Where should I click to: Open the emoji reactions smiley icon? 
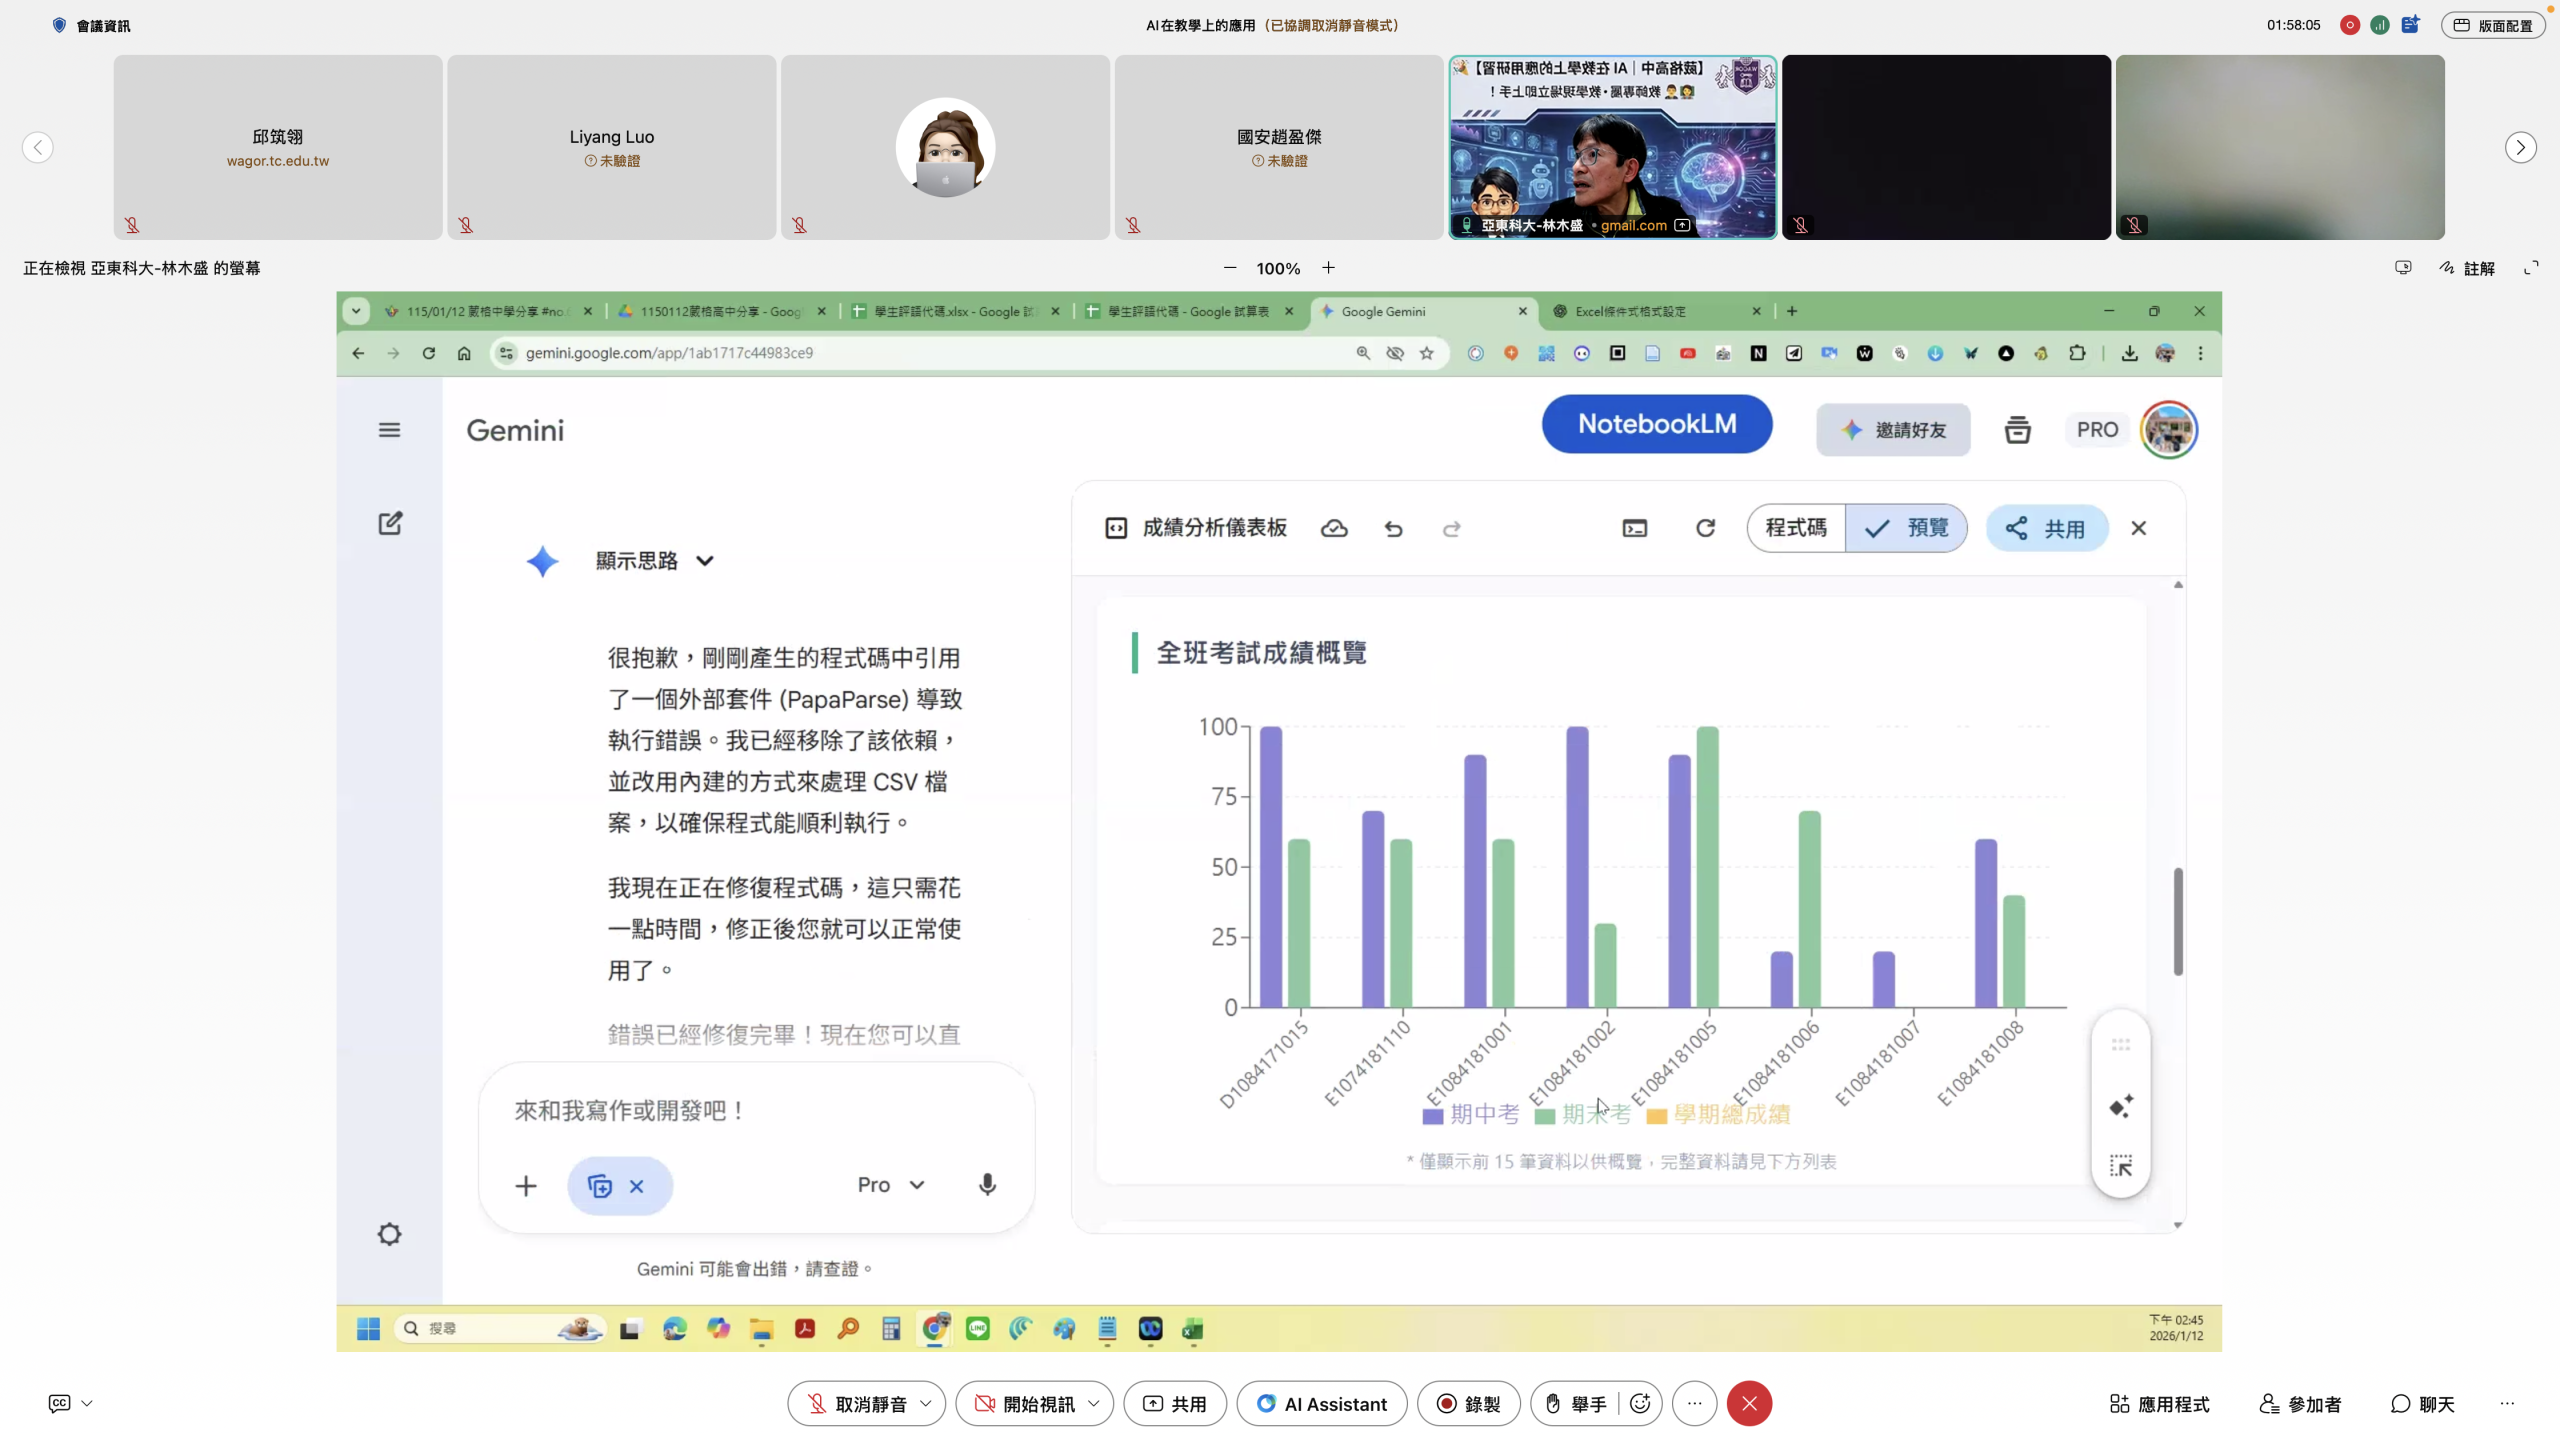pos(1640,1404)
